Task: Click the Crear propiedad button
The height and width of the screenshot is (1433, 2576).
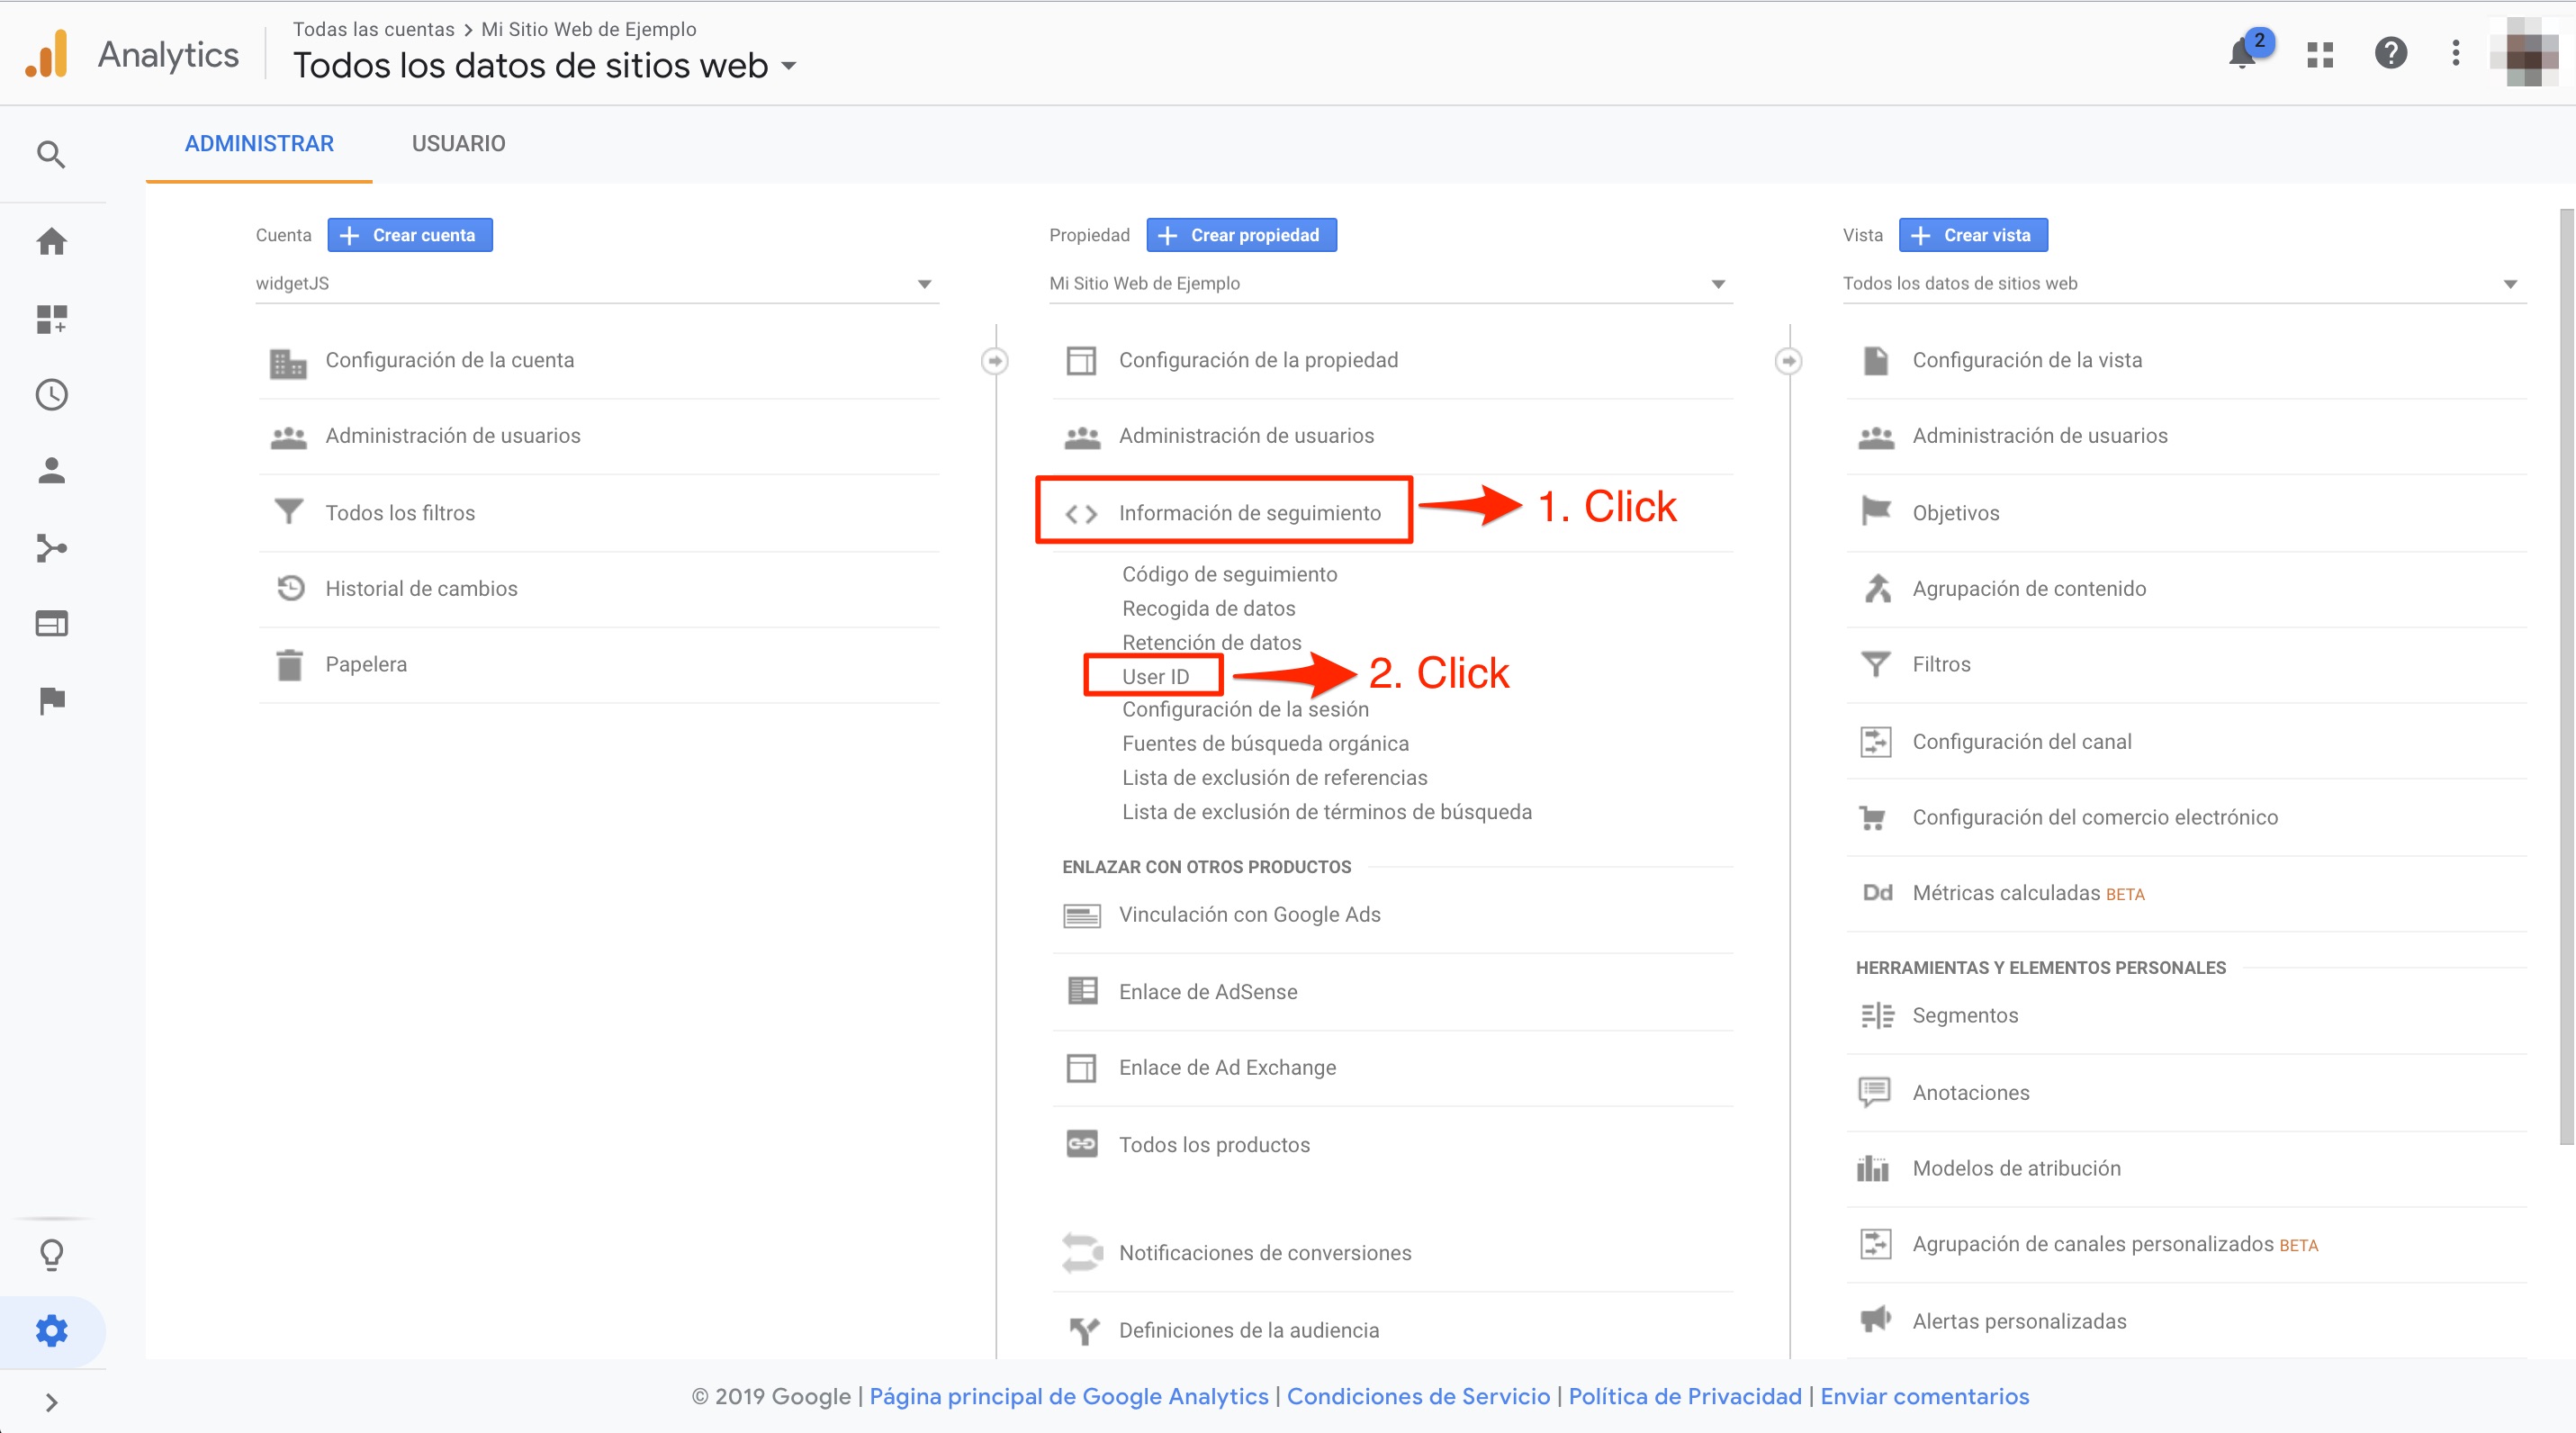Action: [1241, 235]
